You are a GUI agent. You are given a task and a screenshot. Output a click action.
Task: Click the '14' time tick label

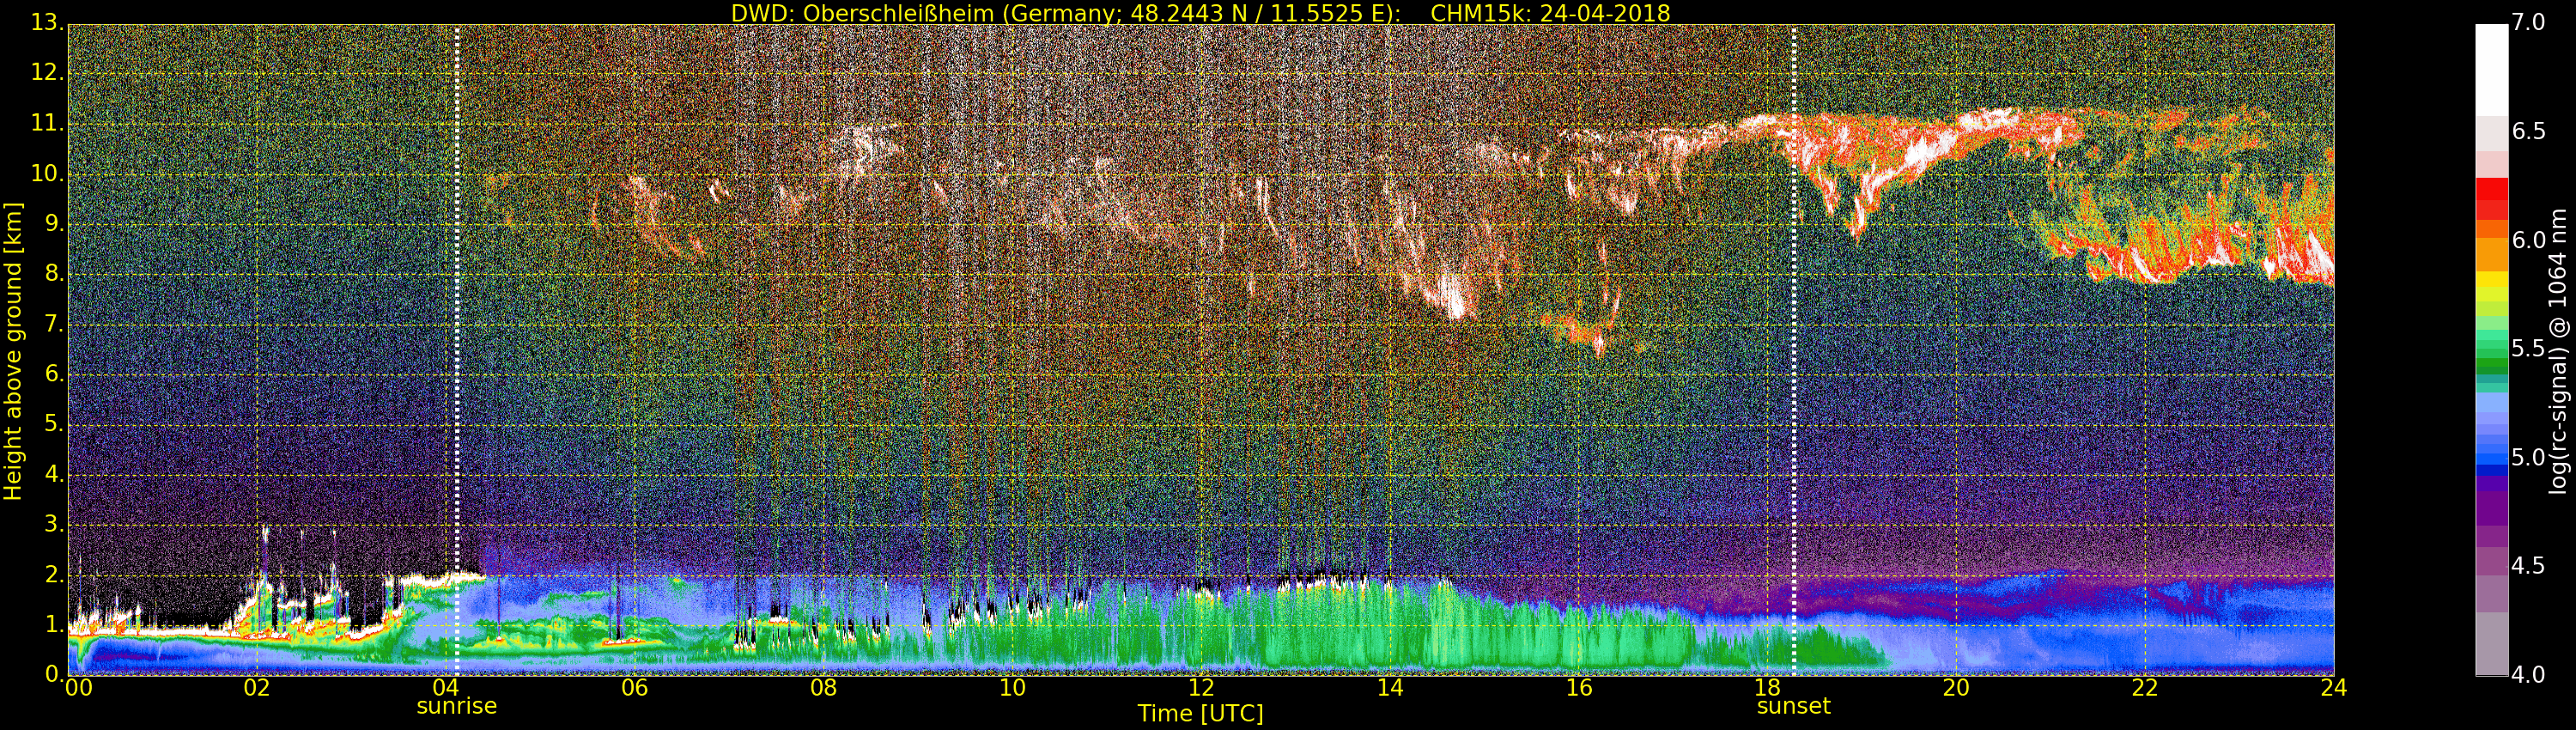(1390, 688)
